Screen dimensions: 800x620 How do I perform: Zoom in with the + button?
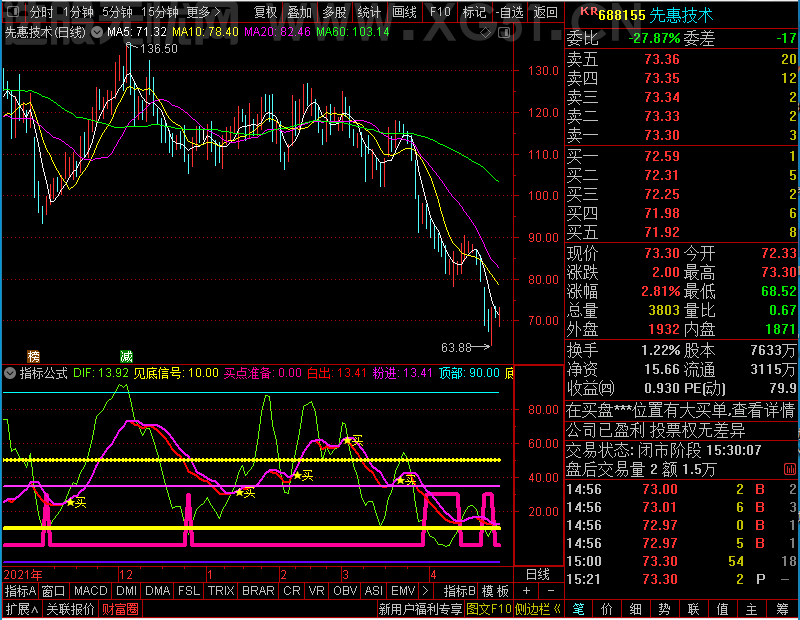point(527,591)
